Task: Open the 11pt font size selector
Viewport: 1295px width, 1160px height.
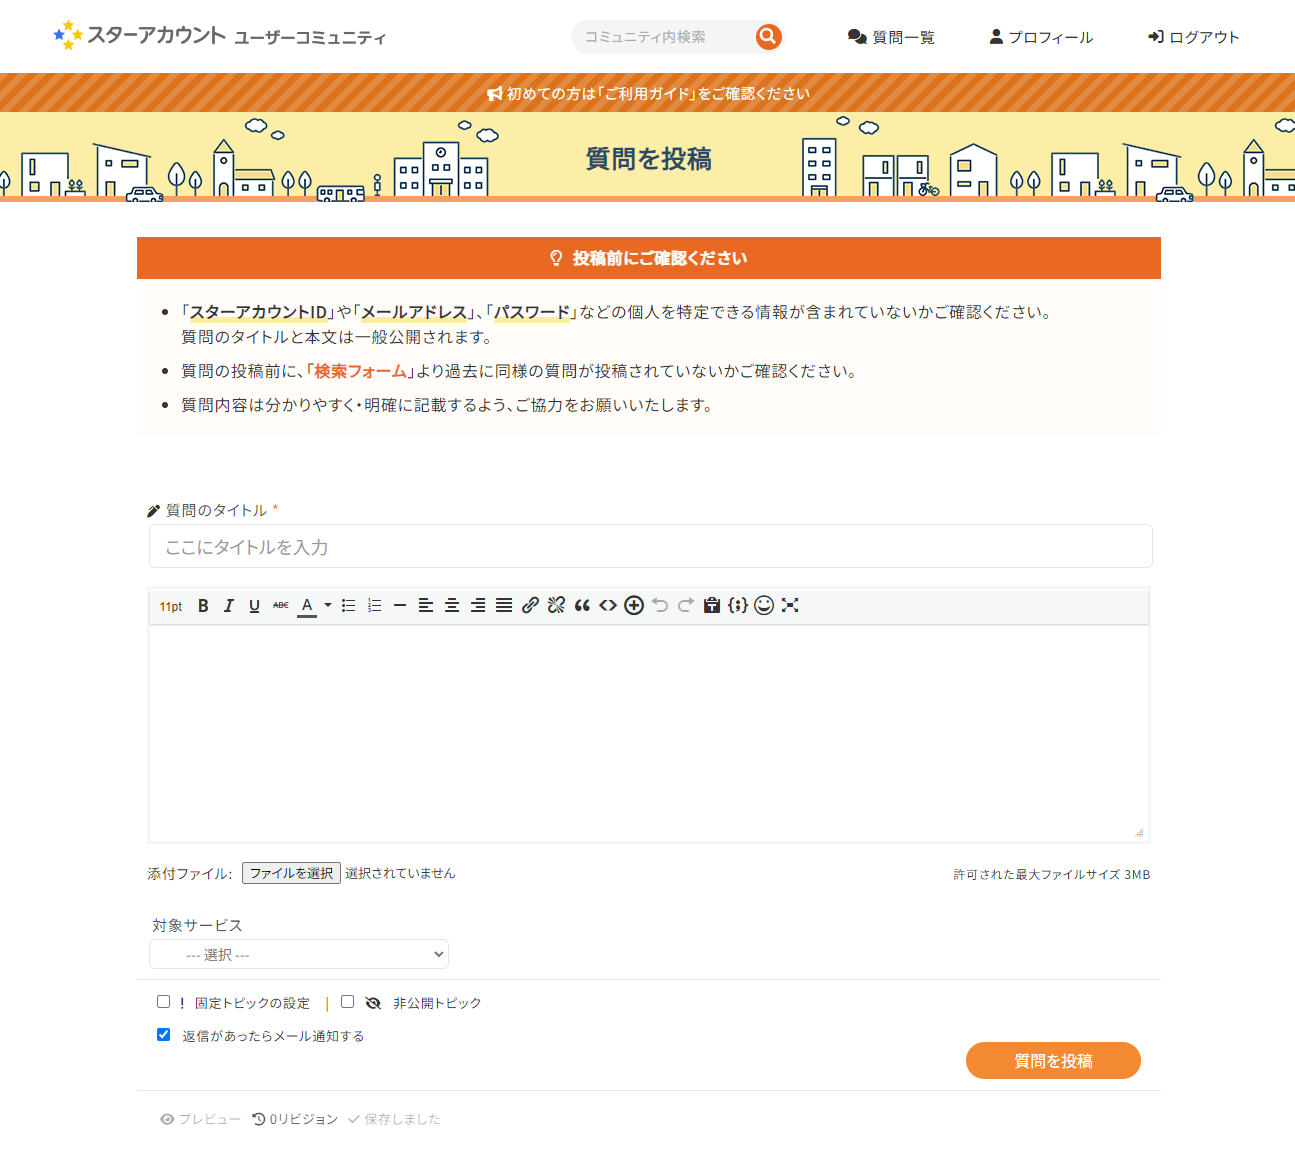Action: point(171,607)
